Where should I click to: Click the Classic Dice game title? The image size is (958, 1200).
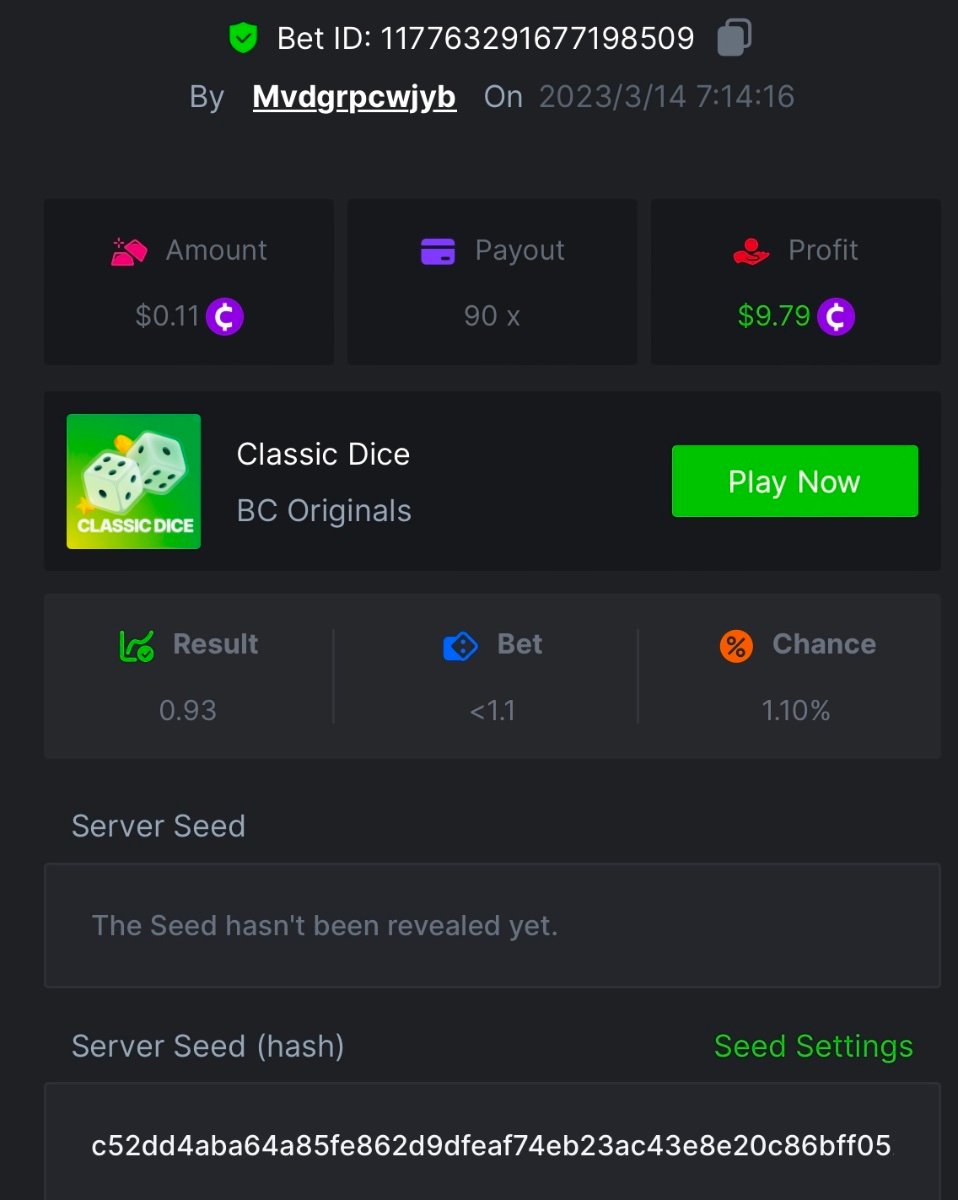coord(323,455)
